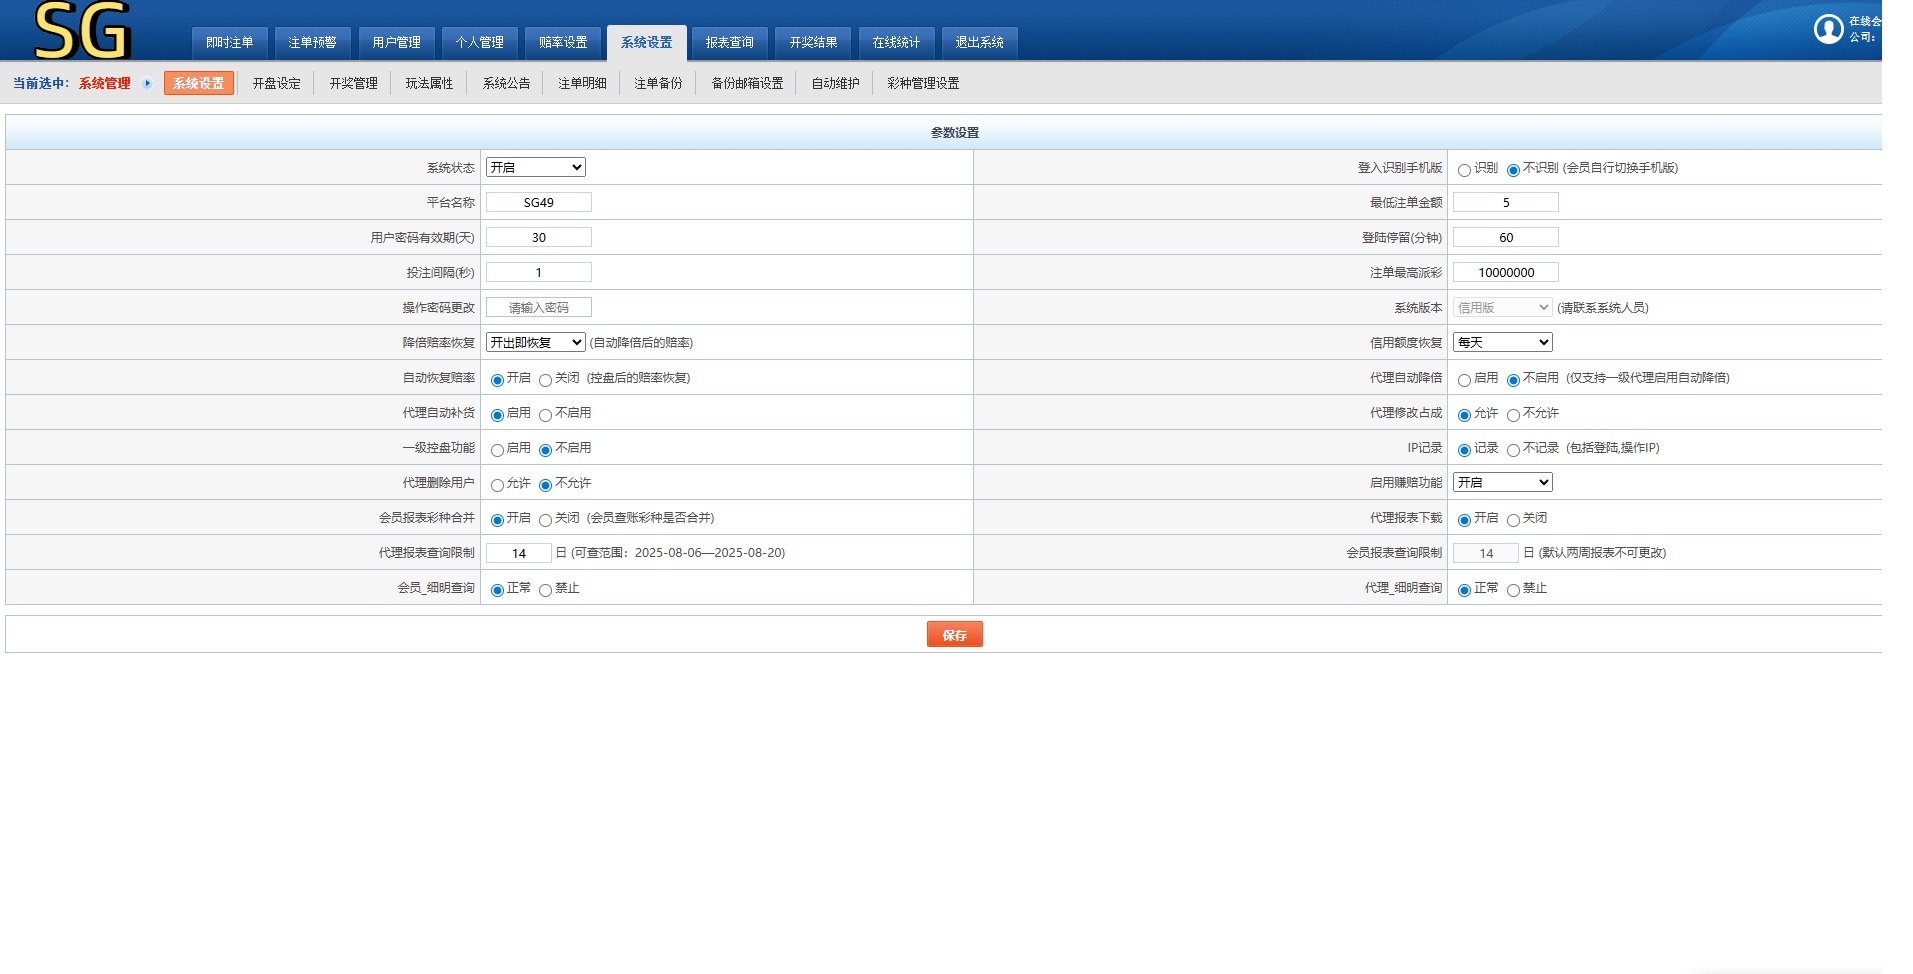This screenshot has height=974, width=1913.
Task: Click the 投注间隔 input field
Action: click(538, 272)
